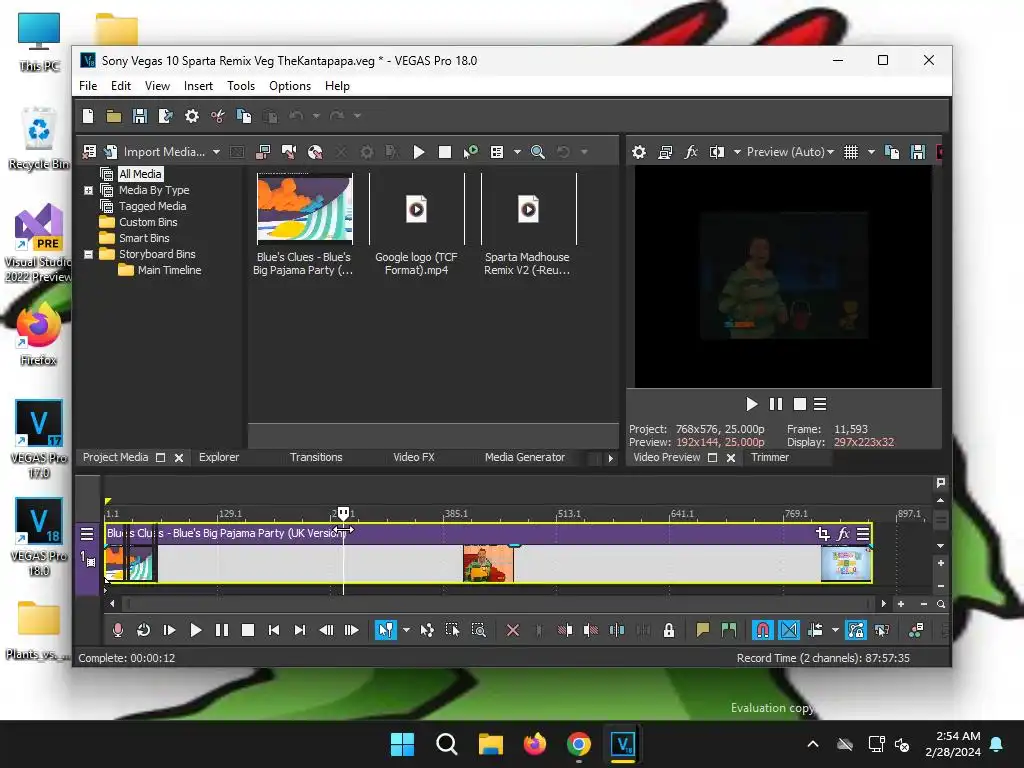The image size is (1024, 768).
Task: Play the timeline from transport bar
Action: [x=195, y=630]
